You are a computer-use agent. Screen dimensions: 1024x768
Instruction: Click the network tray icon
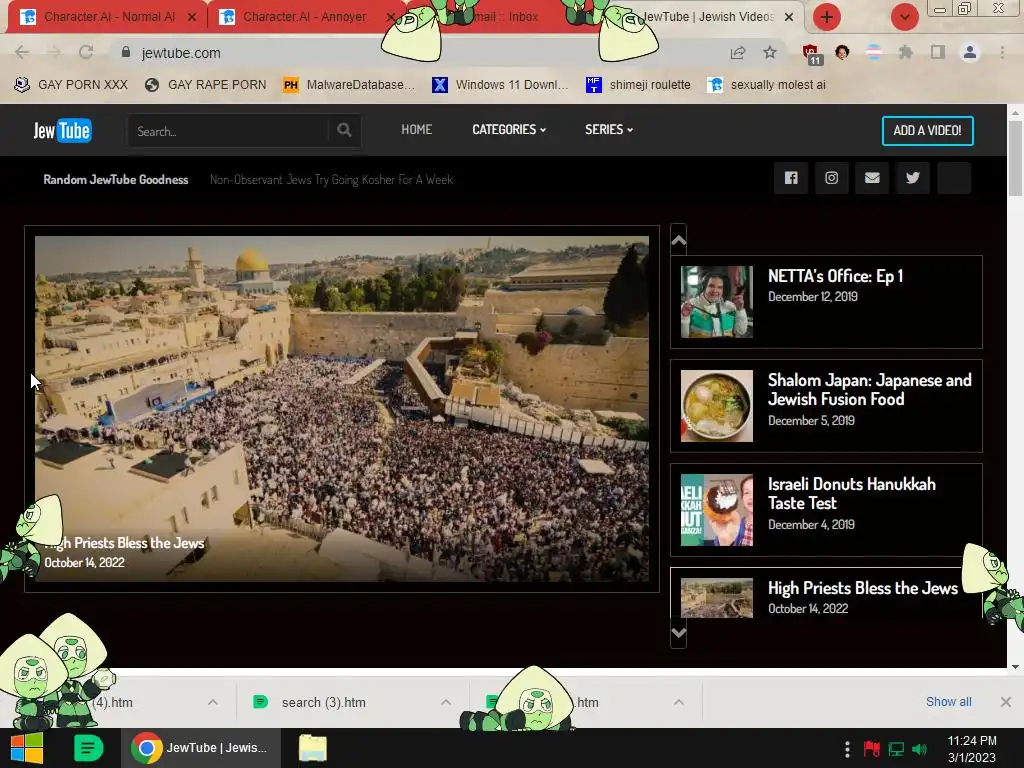tap(896, 749)
